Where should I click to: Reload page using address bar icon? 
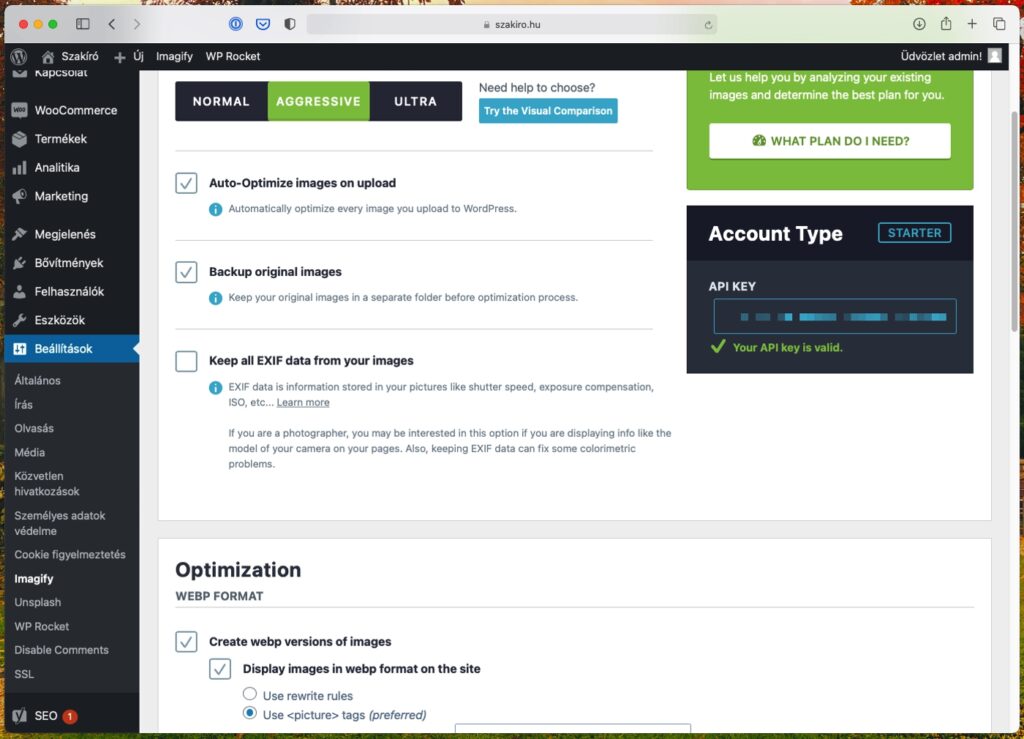[x=709, y=25]
